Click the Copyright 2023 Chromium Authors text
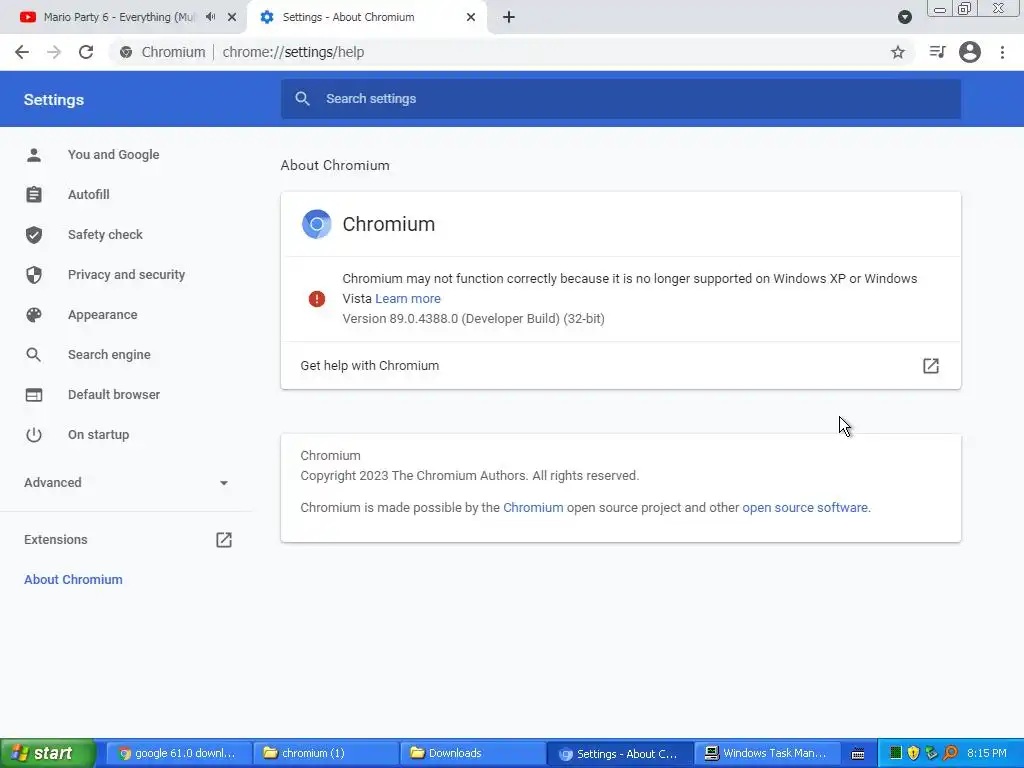The height and width of the screenshot is (768, 1024). click(x=470, y=475)
